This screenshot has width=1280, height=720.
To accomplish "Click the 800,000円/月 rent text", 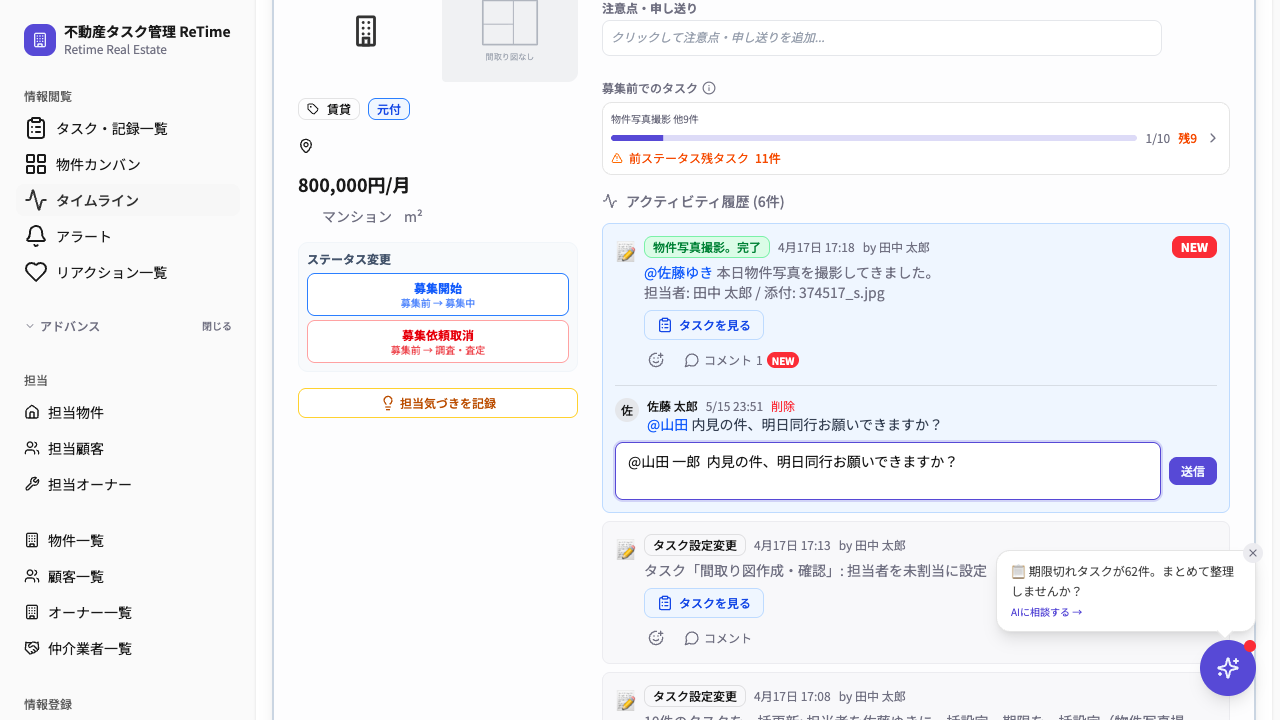I will click(x=354, y=185).
